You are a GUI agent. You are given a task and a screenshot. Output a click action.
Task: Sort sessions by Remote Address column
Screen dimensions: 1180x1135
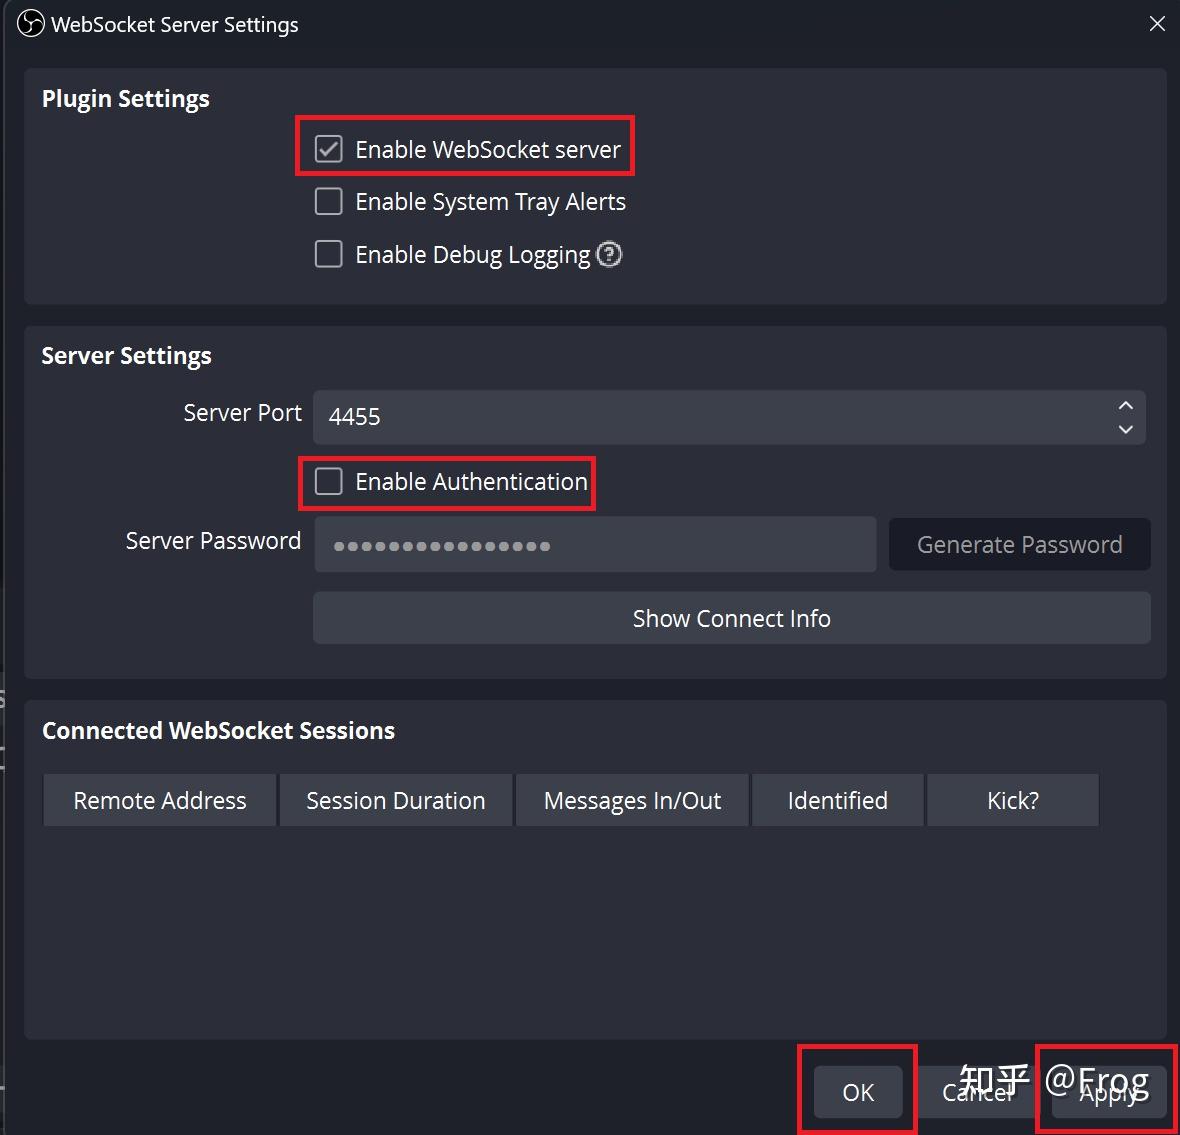(x=160, y=800)
